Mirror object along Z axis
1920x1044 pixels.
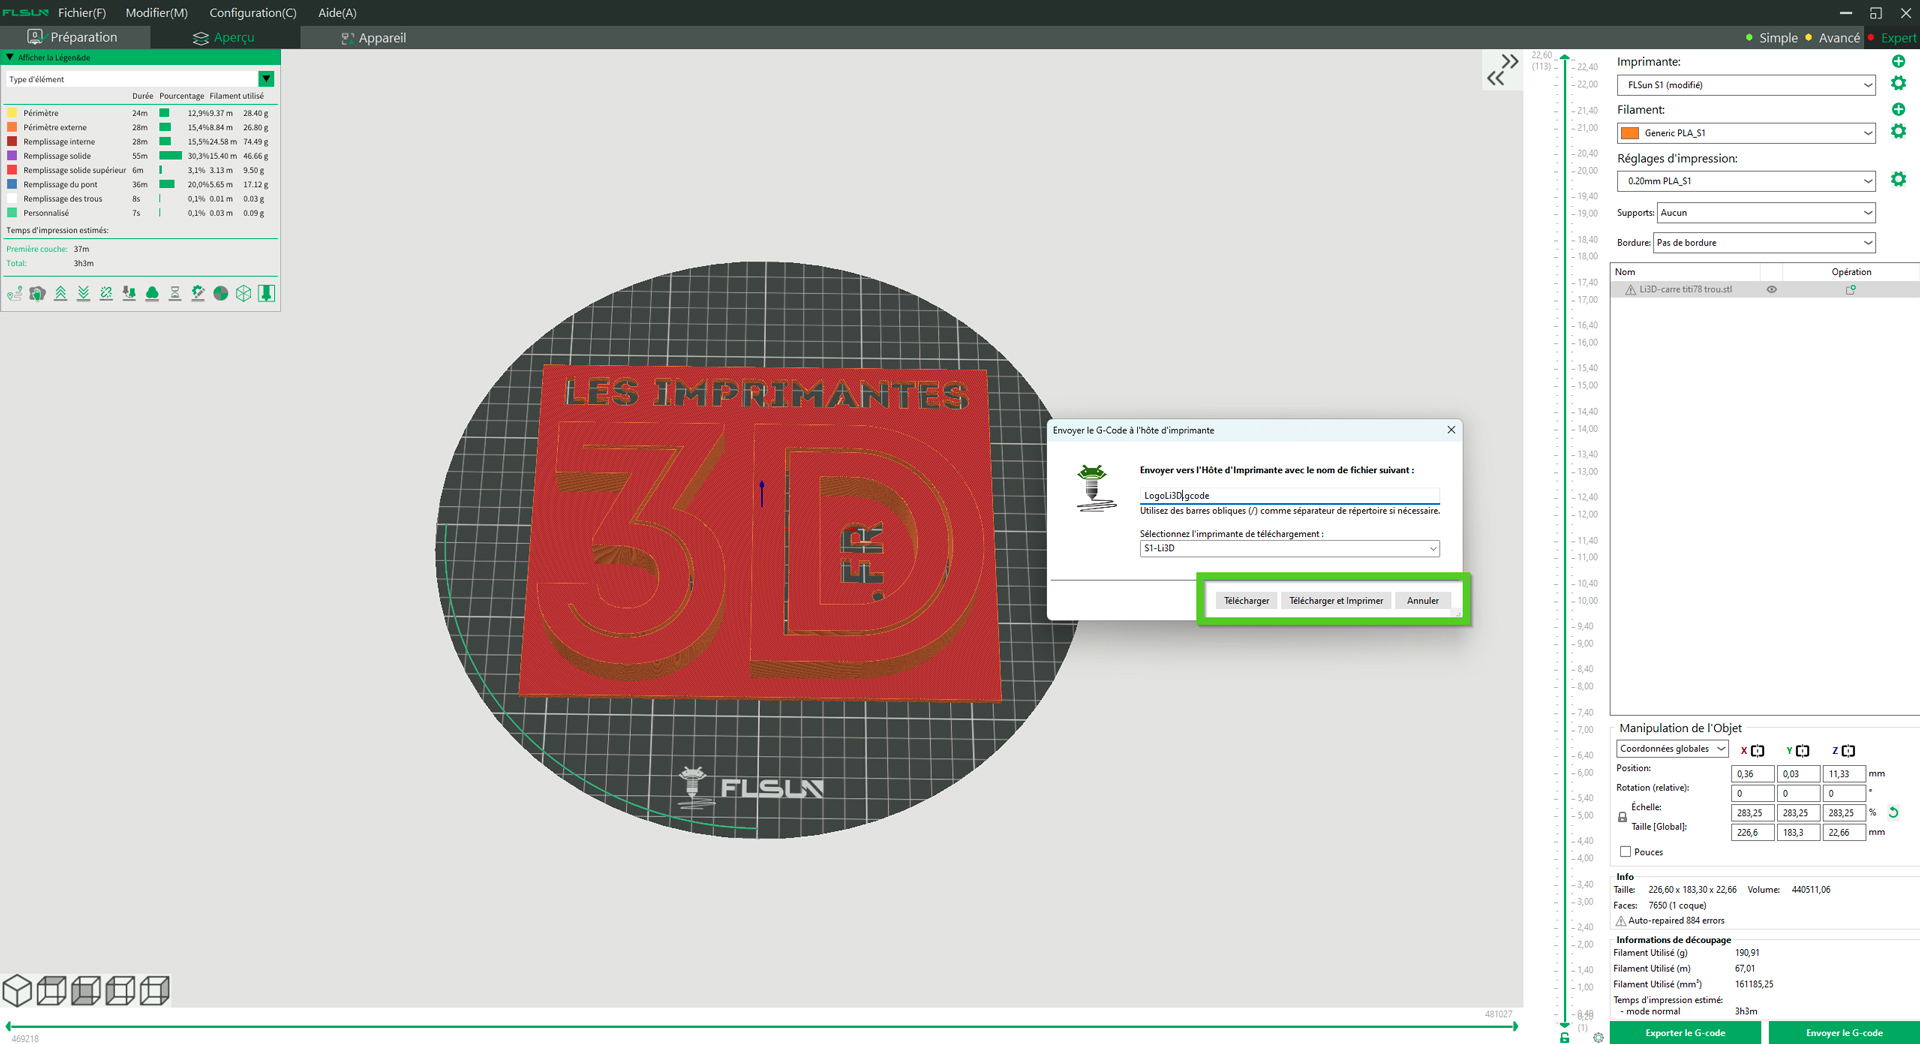(1848, 751)
